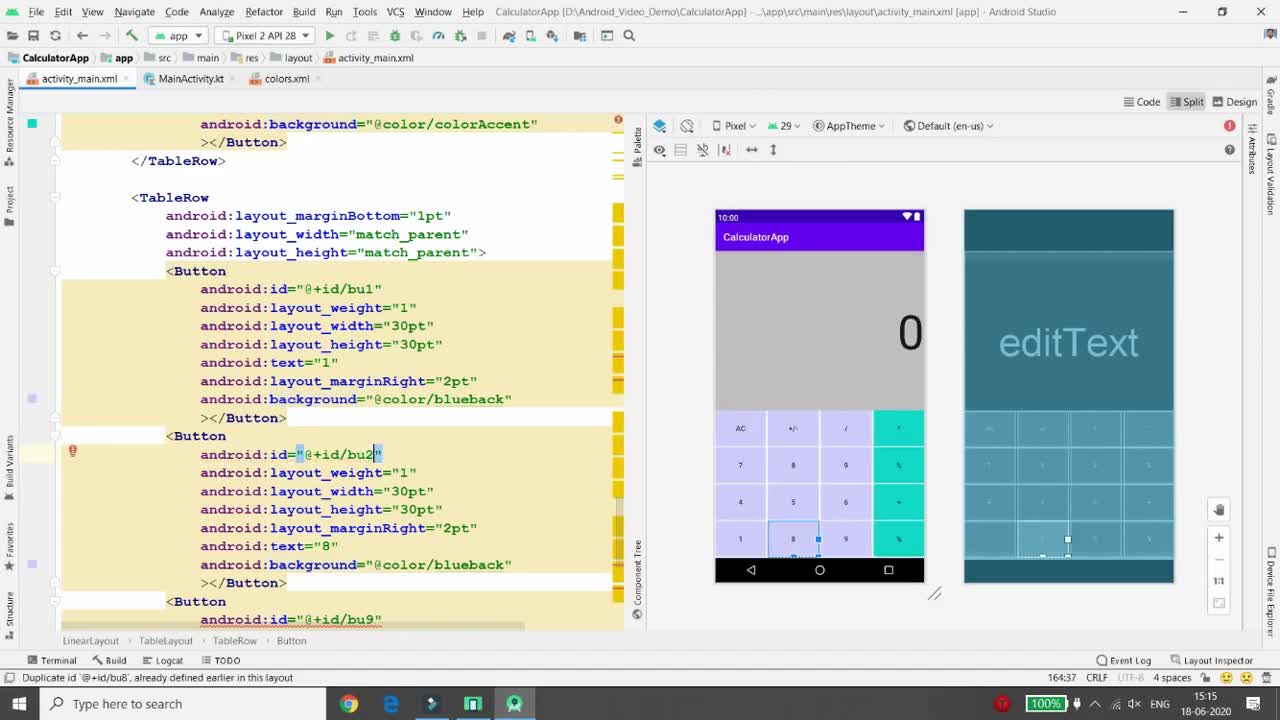Navigate back with the left arrow icon
This screenshot has height=720, width=1280.
(82, 36)
